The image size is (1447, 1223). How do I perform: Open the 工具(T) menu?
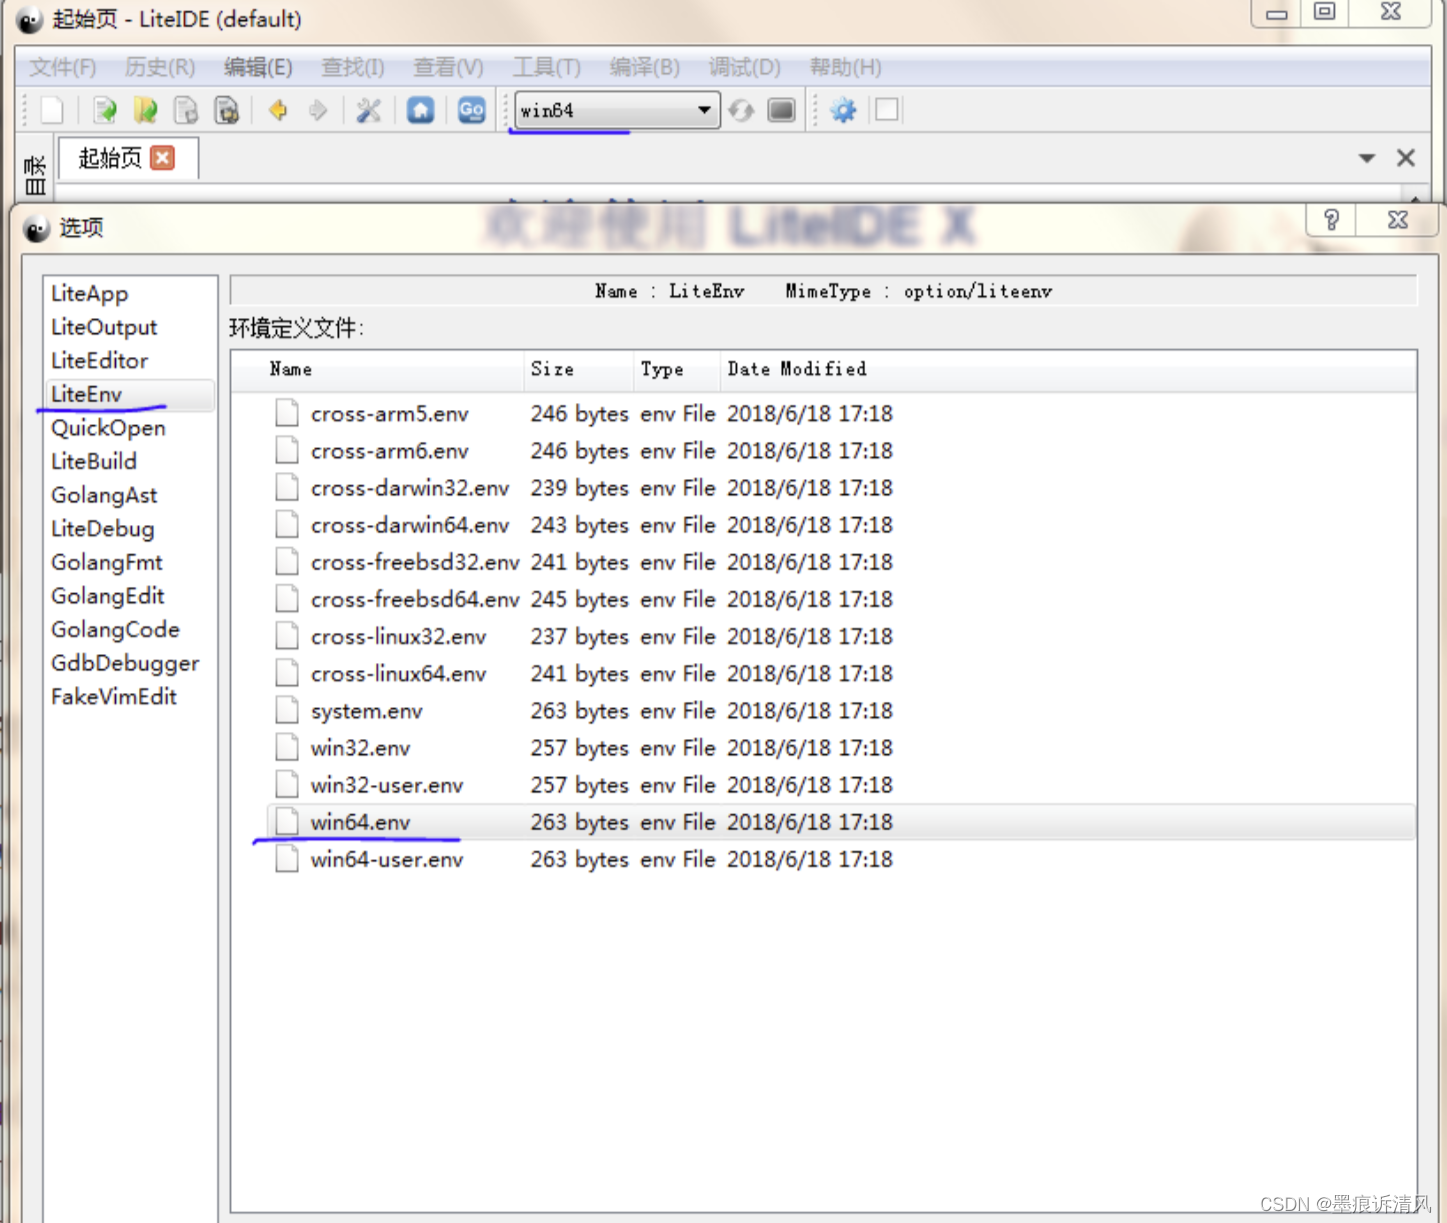click(x=547, y=67)
